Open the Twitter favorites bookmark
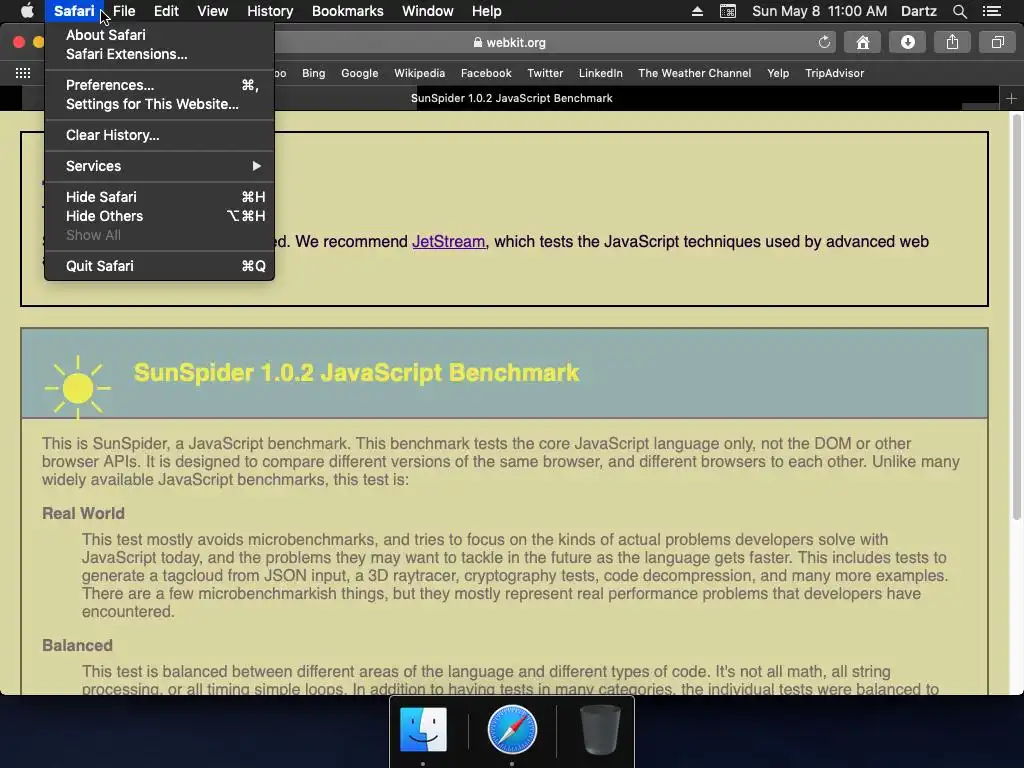The image size is (1024, 768). pyautogui.click(x=545, y=73)
